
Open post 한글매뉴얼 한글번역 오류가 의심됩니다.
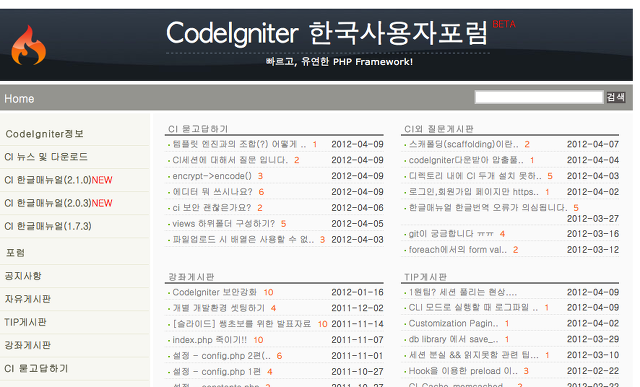[488, 208]
